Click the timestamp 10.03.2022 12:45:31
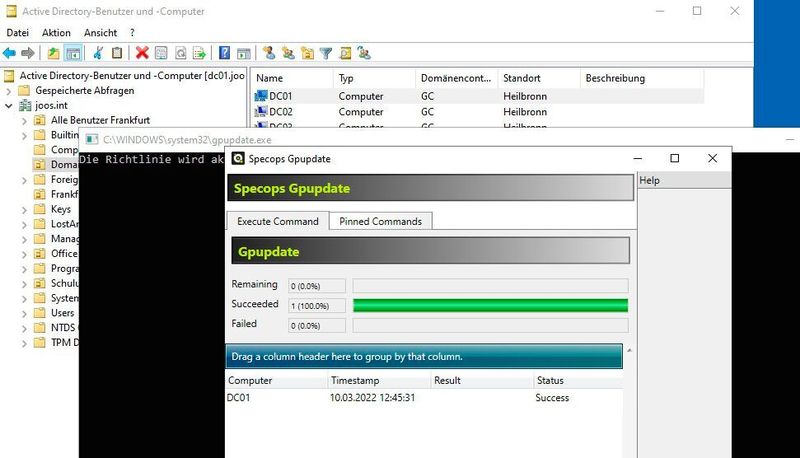 pos(372,398)
